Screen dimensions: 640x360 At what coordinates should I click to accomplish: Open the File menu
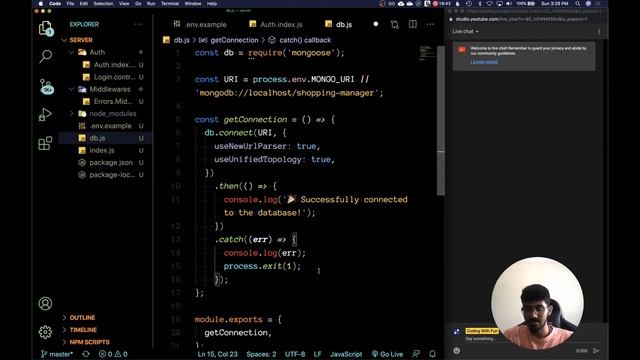click(x=70, y=3)
